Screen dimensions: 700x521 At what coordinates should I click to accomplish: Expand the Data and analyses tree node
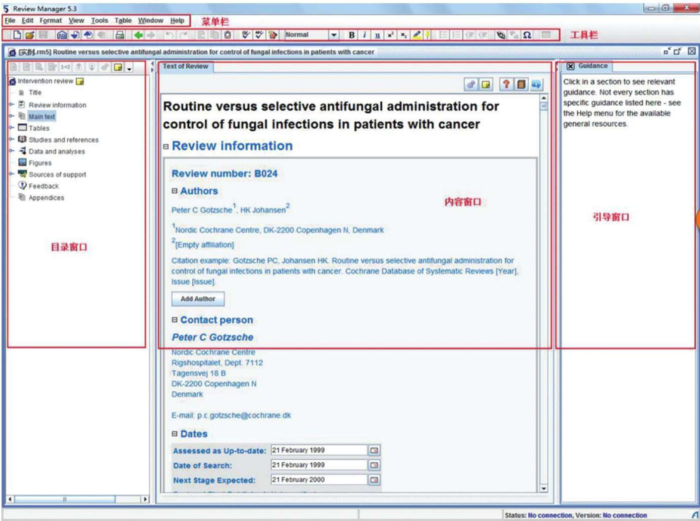pos(12,151)
